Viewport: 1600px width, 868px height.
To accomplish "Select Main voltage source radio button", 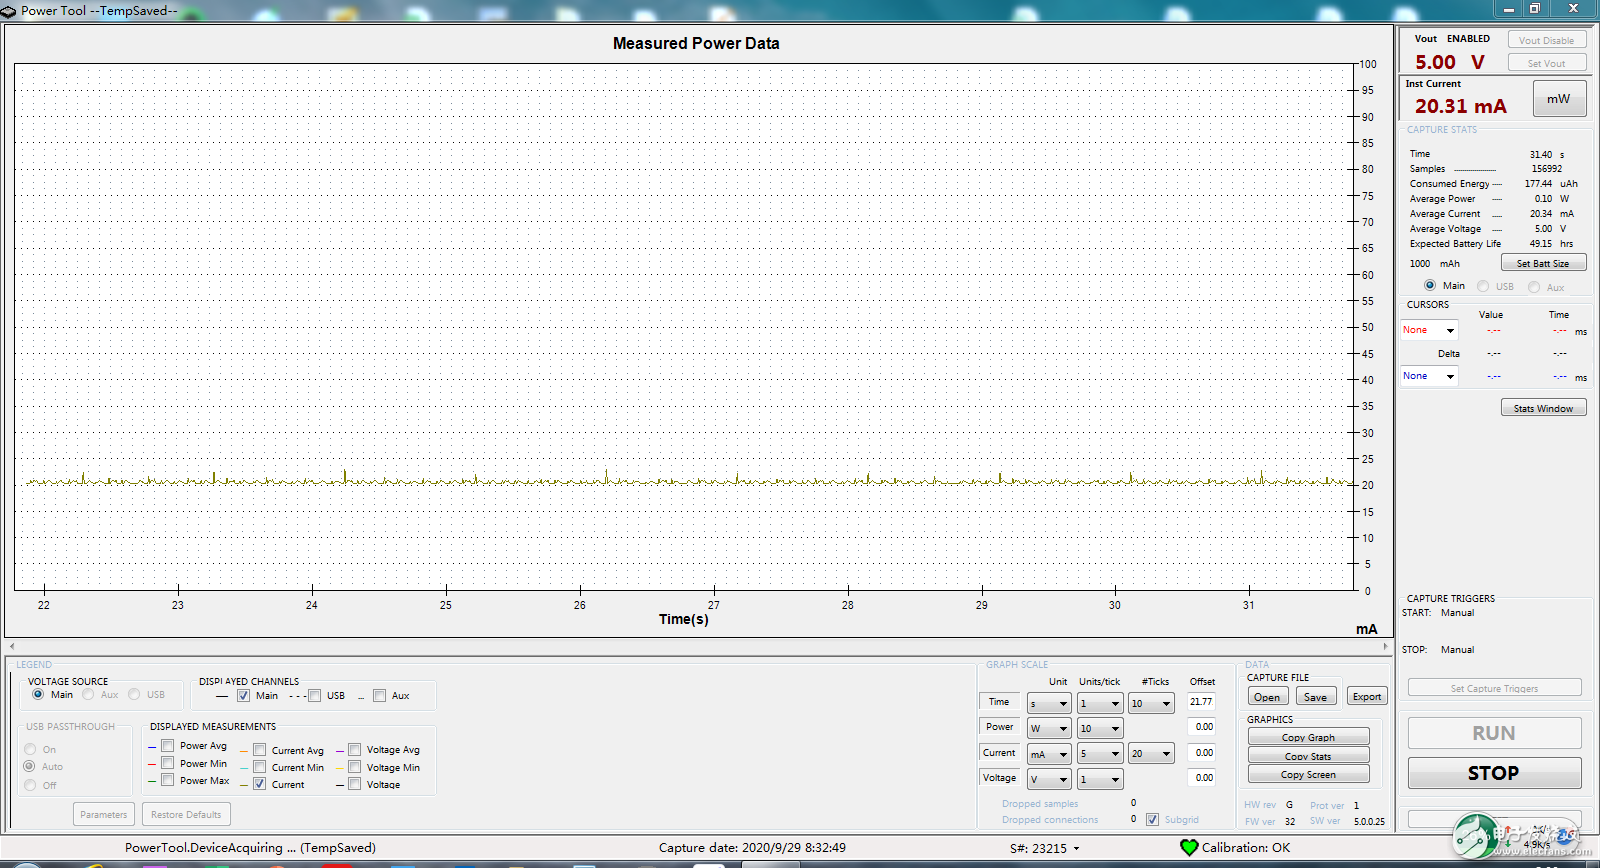I will (38, 694).
